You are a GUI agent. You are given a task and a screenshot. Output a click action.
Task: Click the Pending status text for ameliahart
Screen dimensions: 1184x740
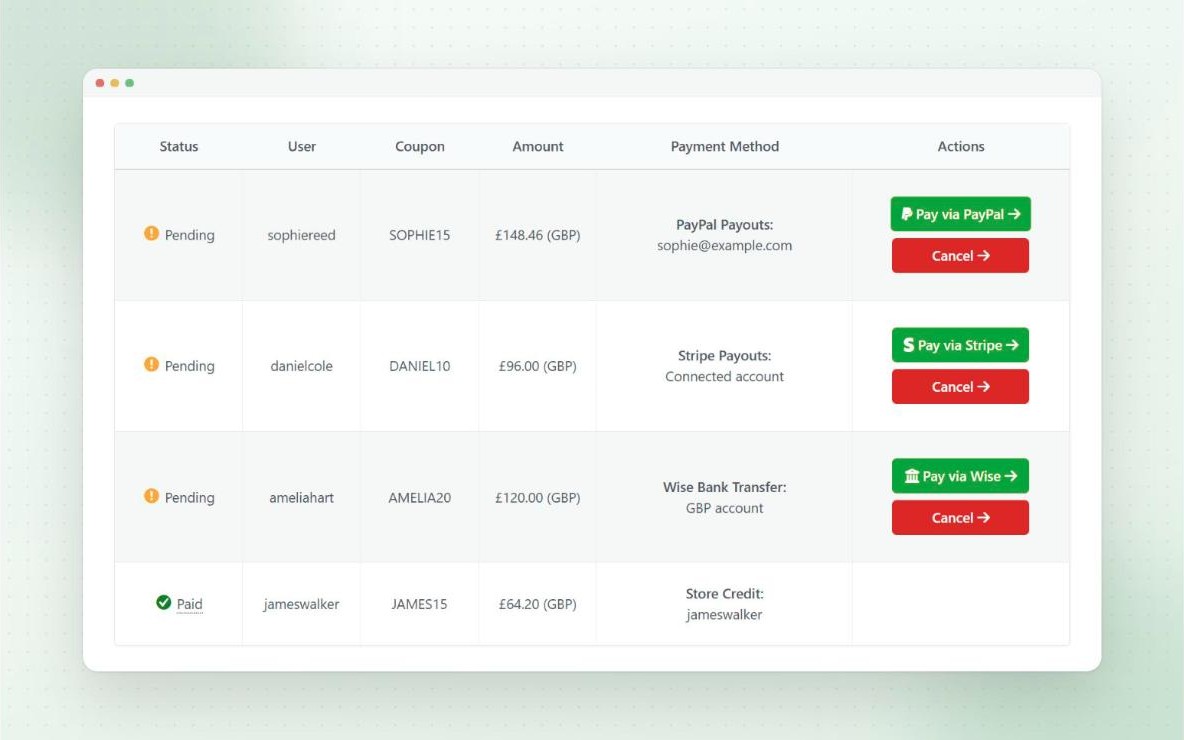click(x=190, y=498)
